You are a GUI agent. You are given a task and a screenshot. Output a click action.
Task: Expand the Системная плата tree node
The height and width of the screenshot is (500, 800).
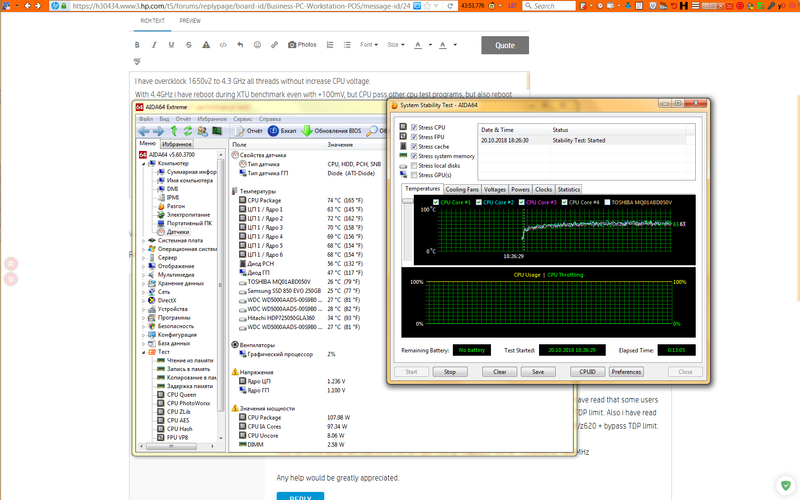click(x=142, y=240)
